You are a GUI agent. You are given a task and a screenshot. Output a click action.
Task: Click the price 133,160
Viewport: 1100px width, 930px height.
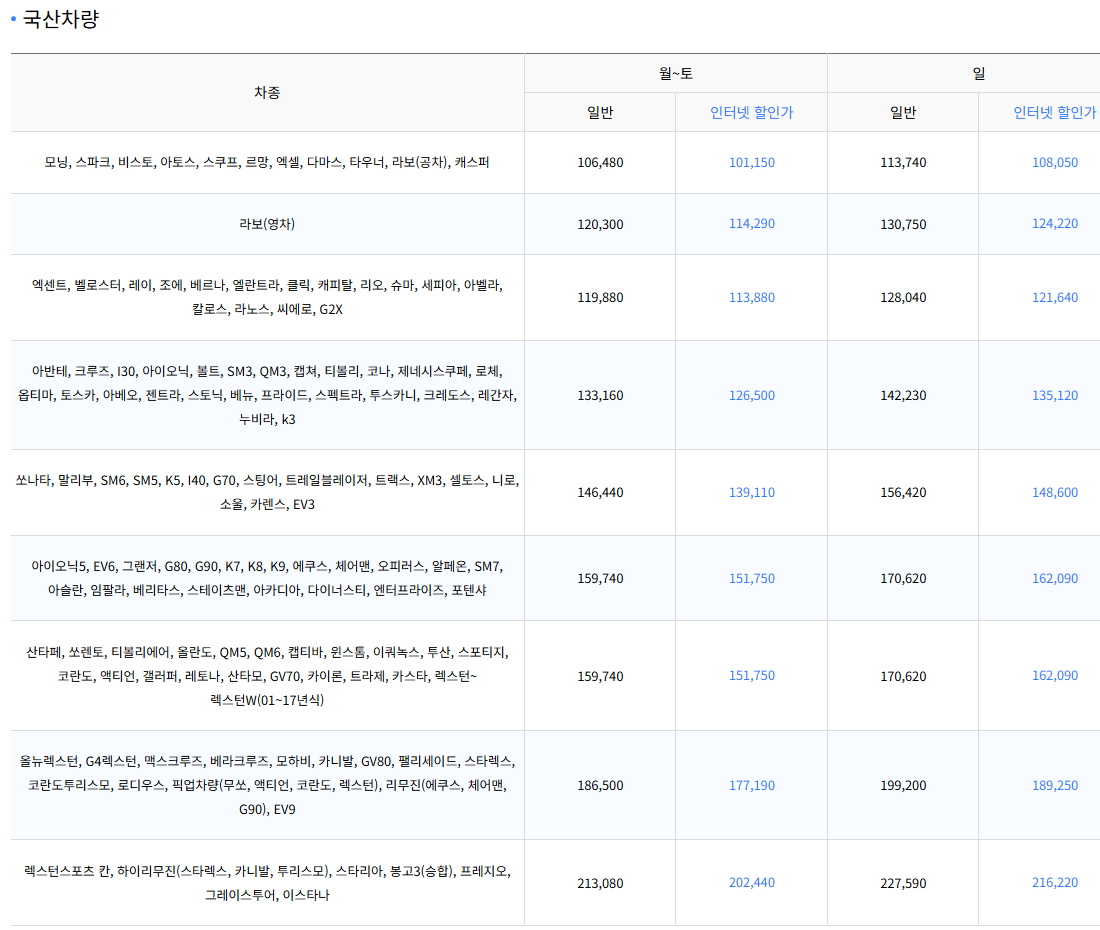tap(600, 395)
